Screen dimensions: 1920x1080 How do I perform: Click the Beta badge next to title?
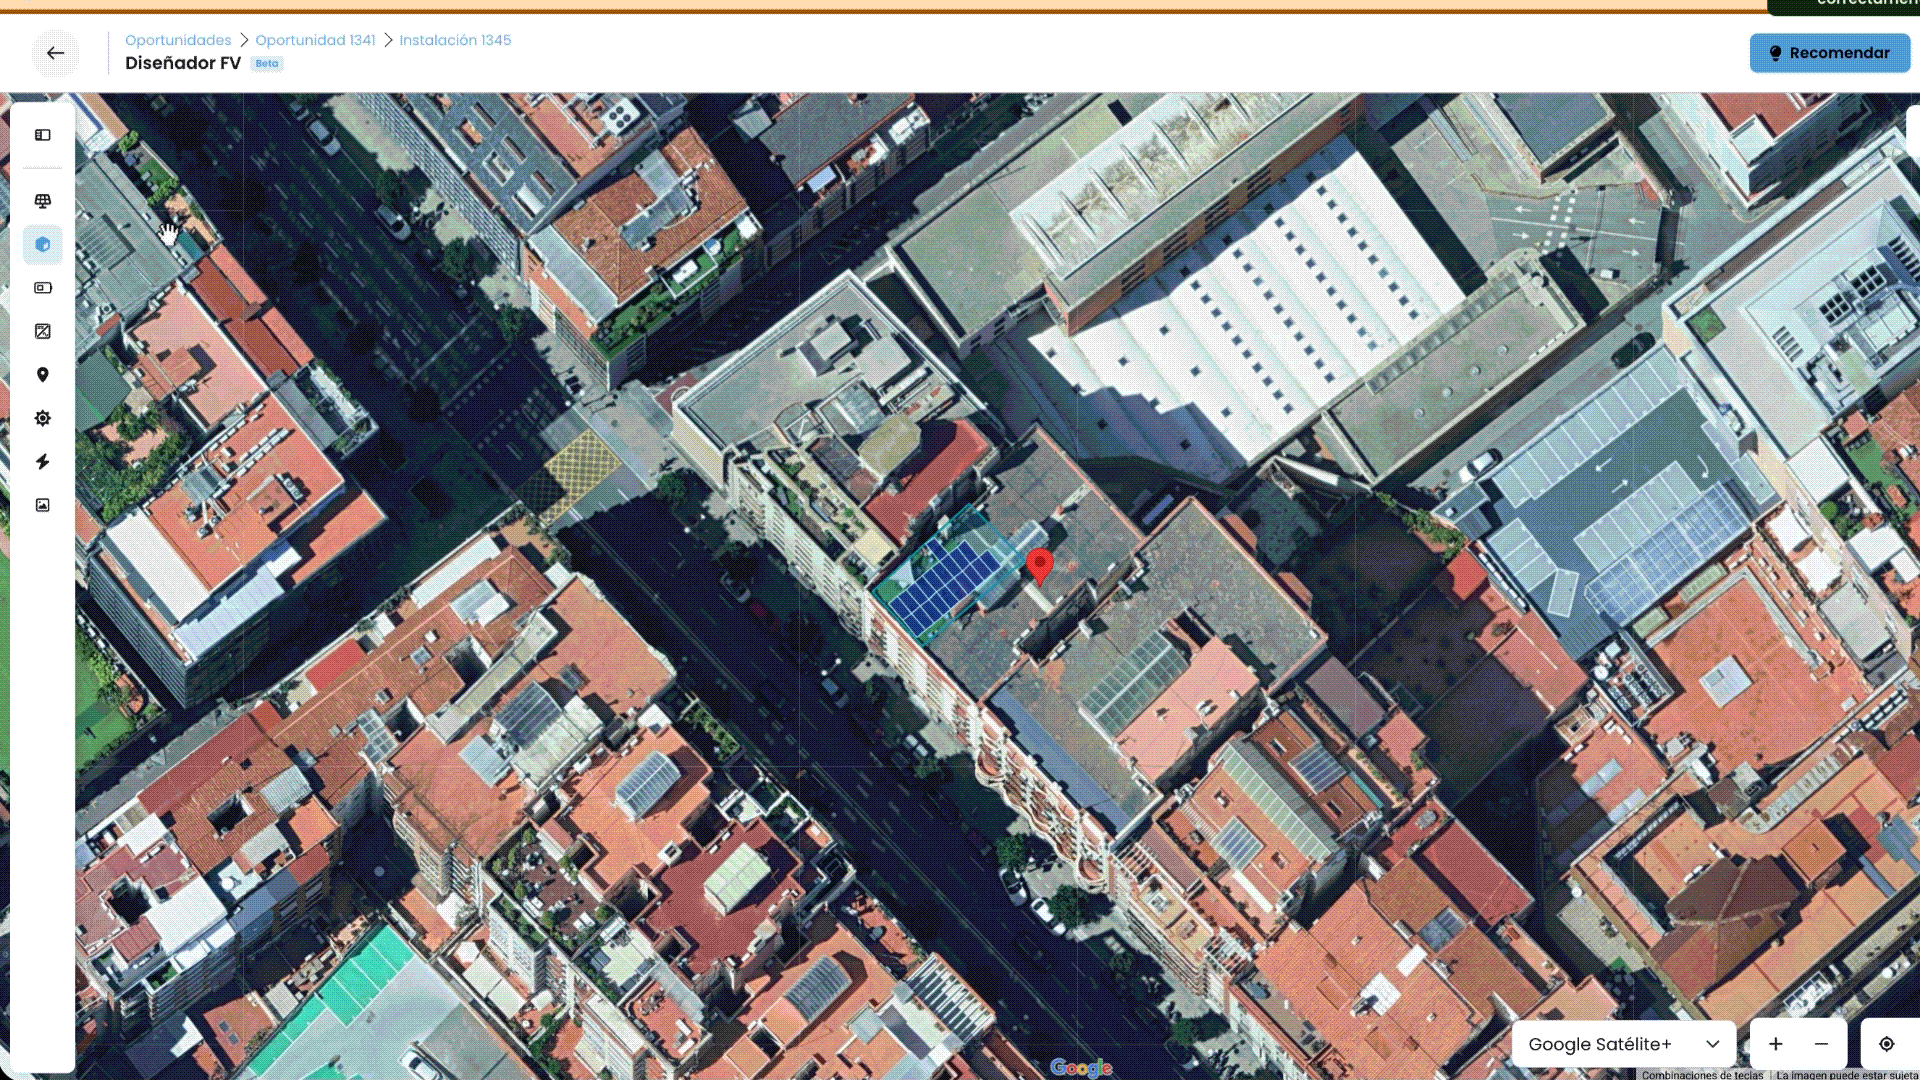click(267, 63)
